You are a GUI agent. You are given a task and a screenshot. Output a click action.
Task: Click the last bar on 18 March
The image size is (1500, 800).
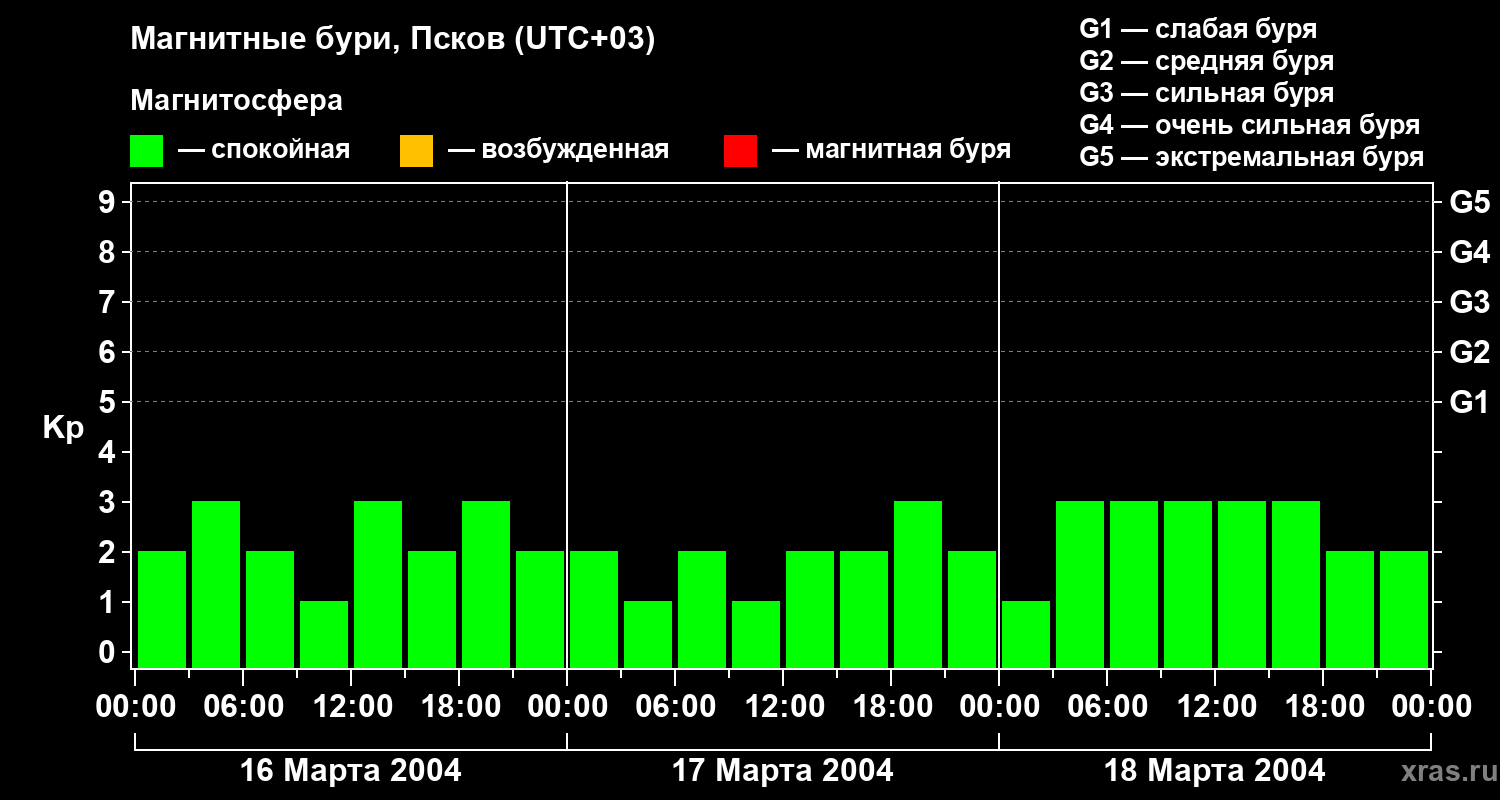coord(1404,609)
